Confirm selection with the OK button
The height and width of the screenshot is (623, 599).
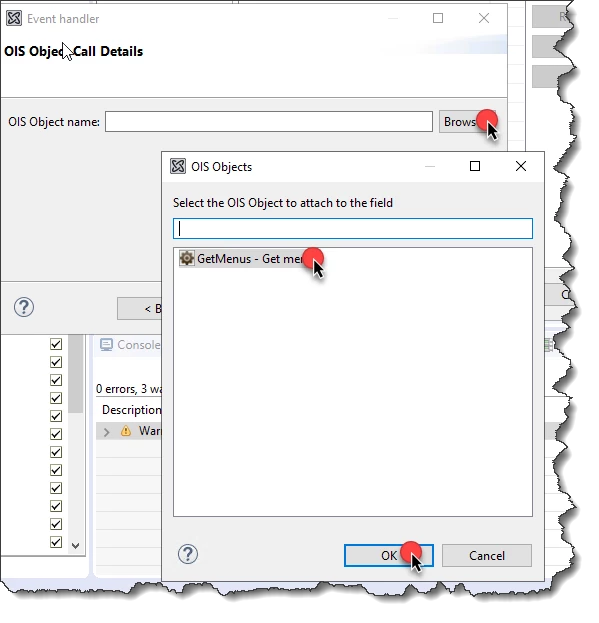pos(388,555)
